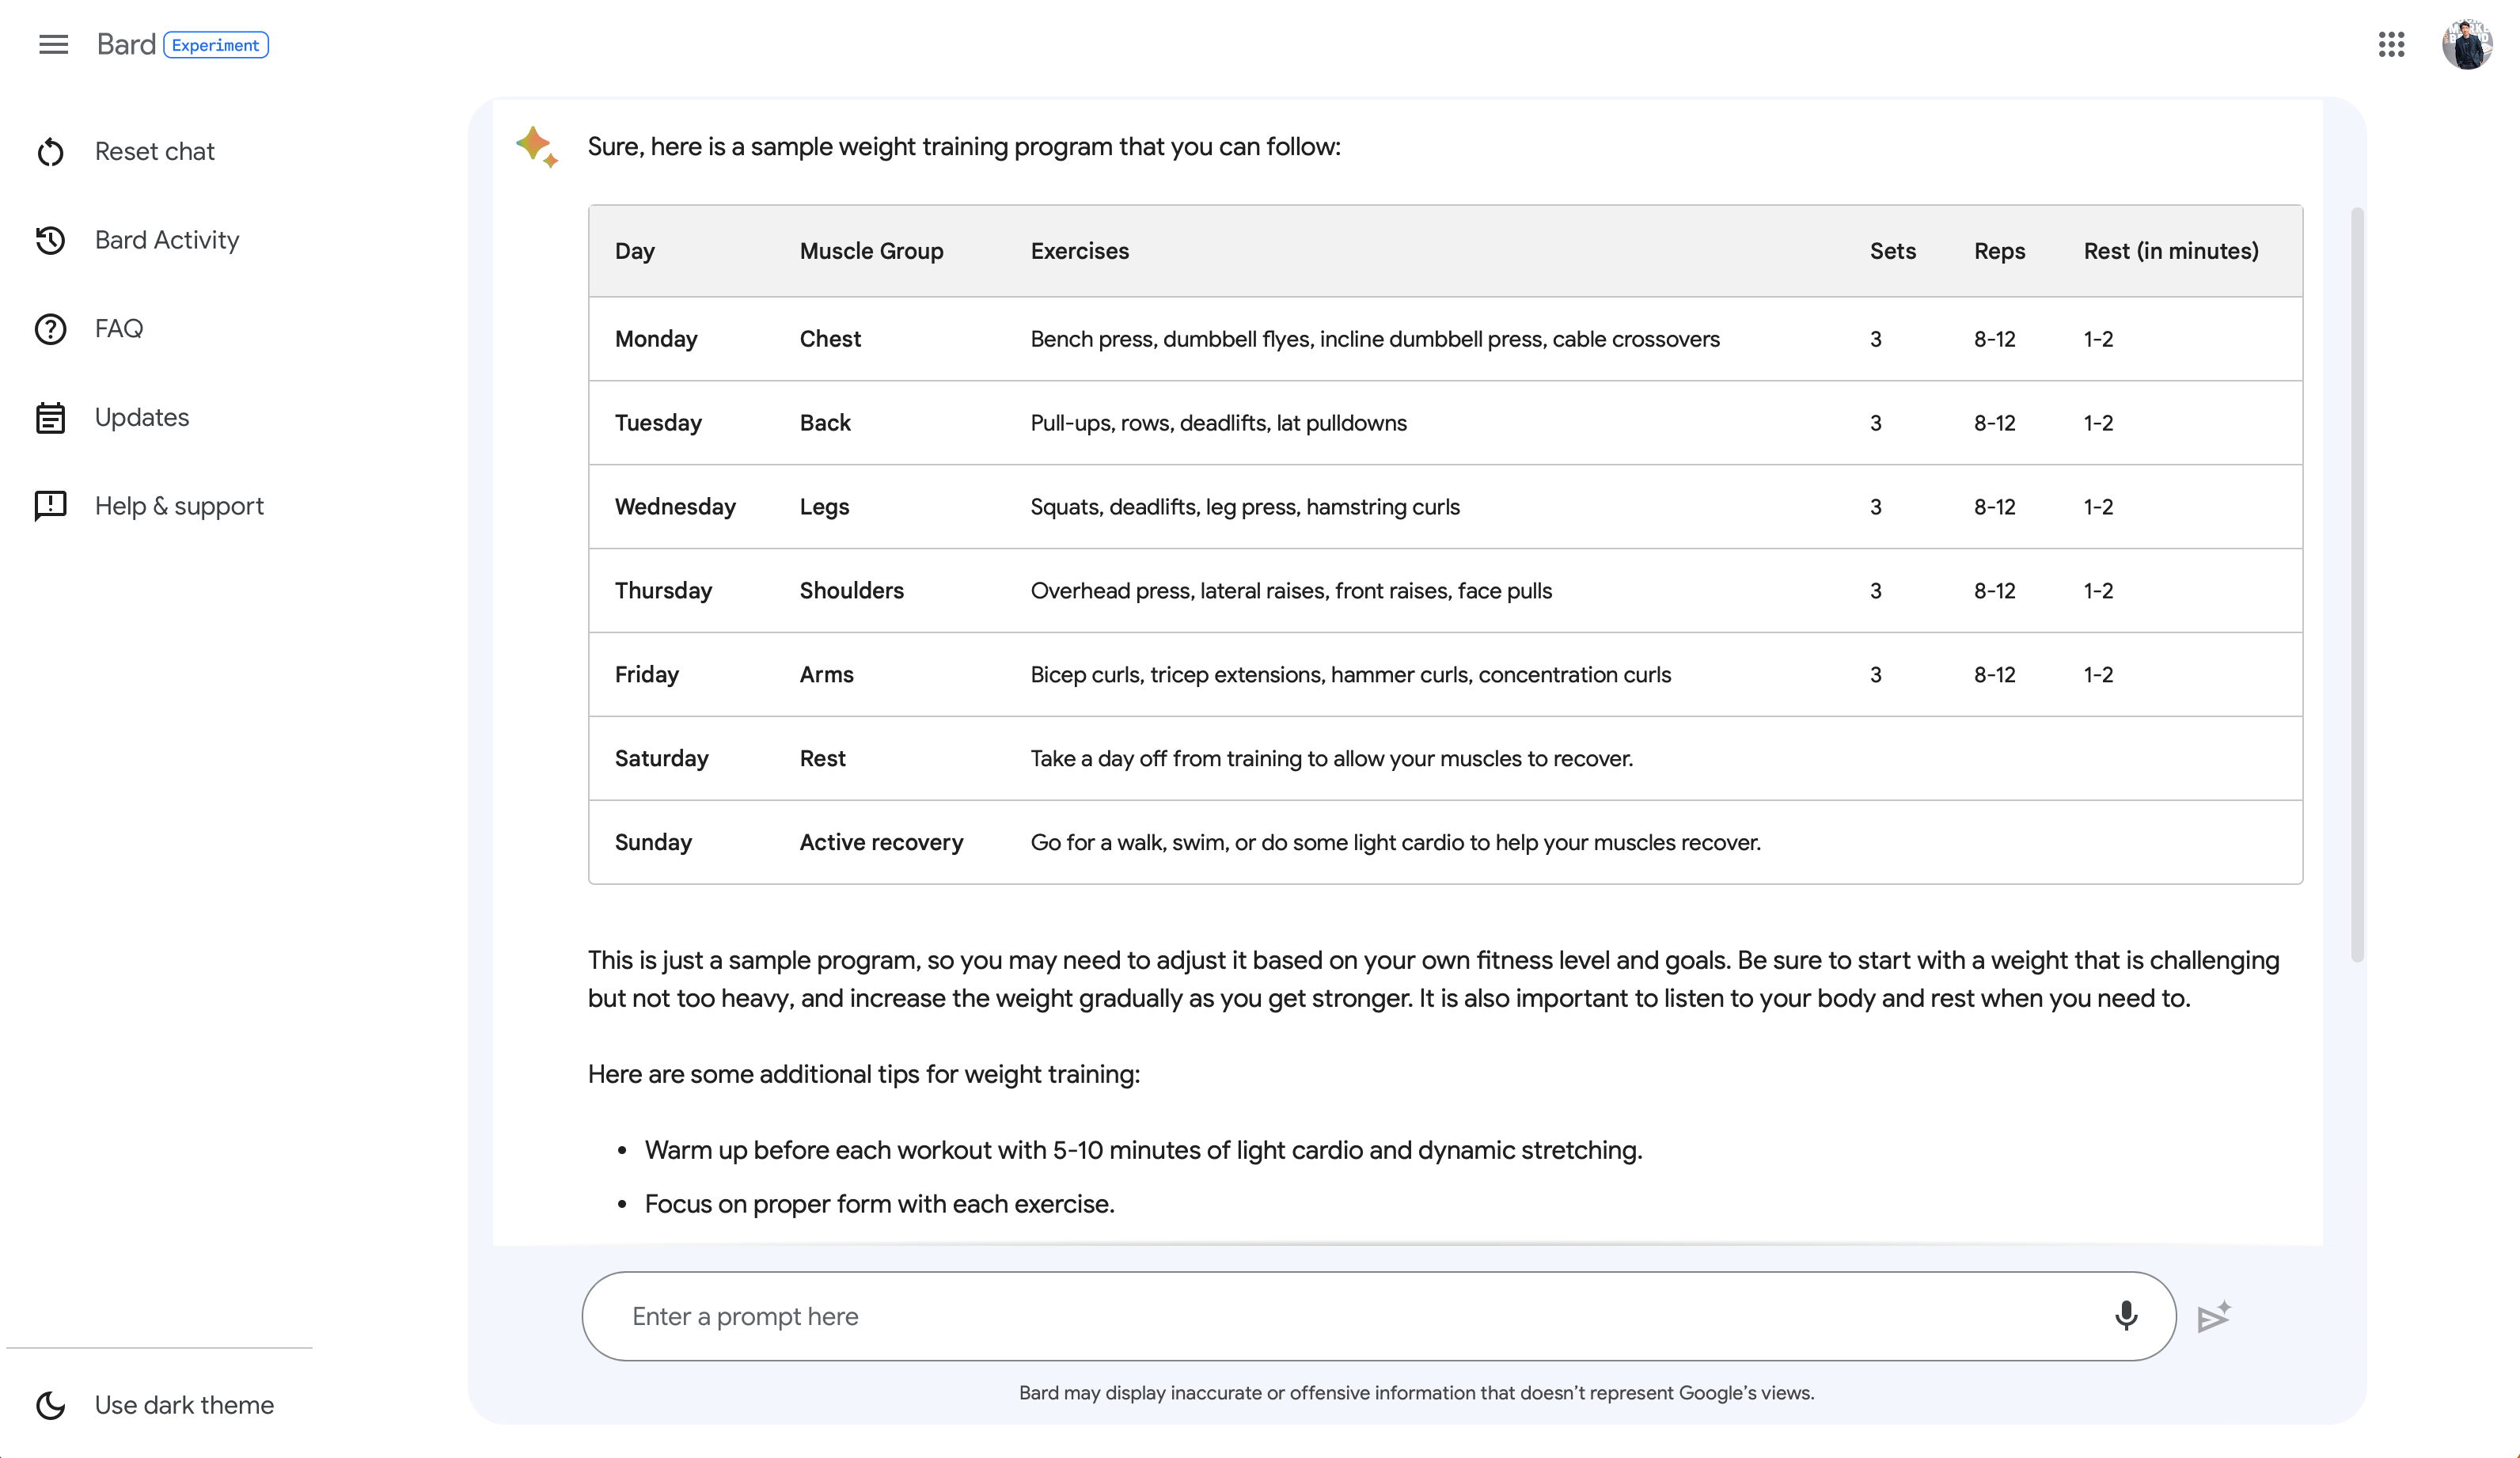Viewport: 2520px width, 1458px height.
Task: Activate microphone voice input
Action: pyautogui.click(x=2126, y=1315)
